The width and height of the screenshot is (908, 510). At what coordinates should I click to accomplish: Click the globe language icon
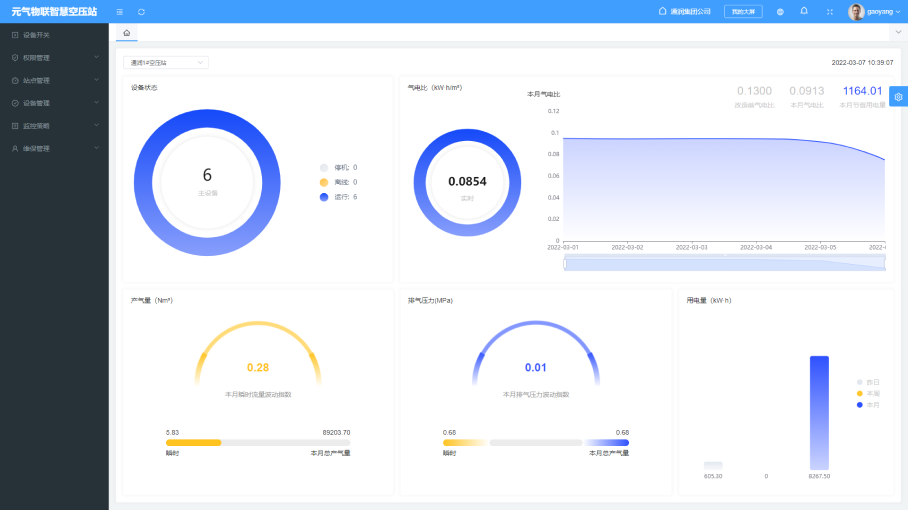pyautogui.click(x=780, y=12)
